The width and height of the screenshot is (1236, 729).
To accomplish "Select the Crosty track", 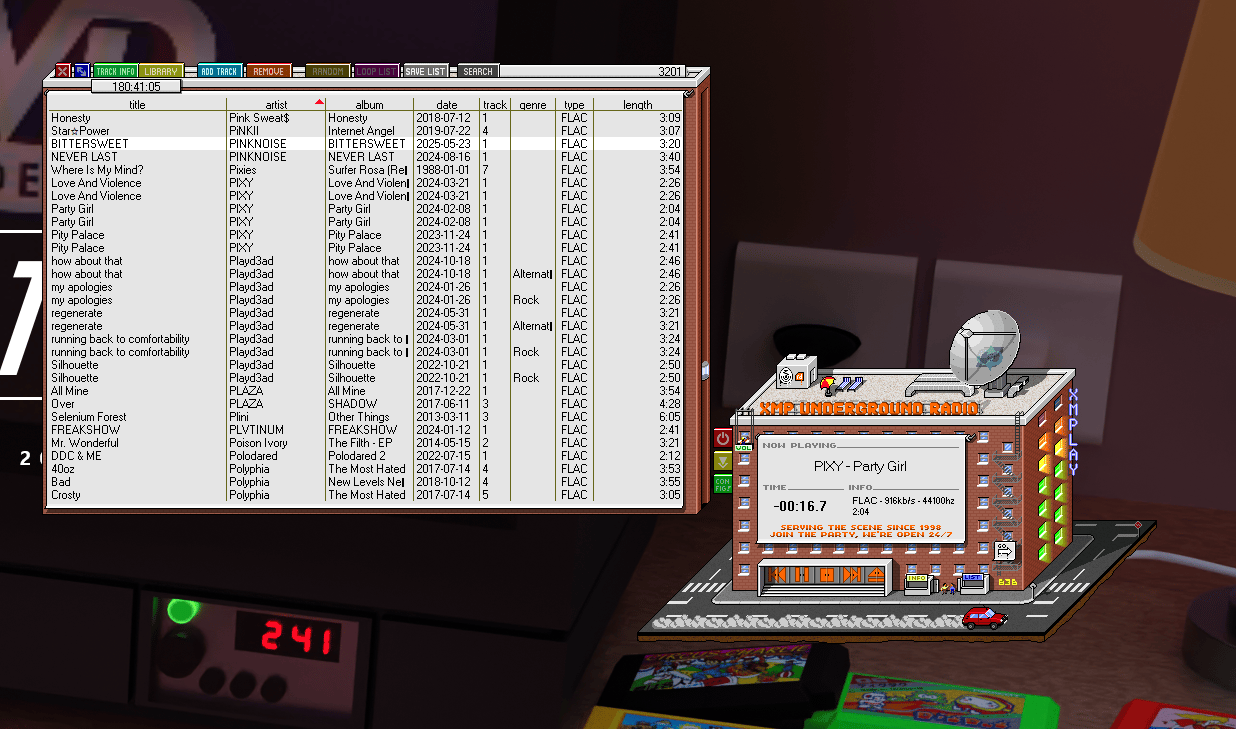I will click(365, 495).
